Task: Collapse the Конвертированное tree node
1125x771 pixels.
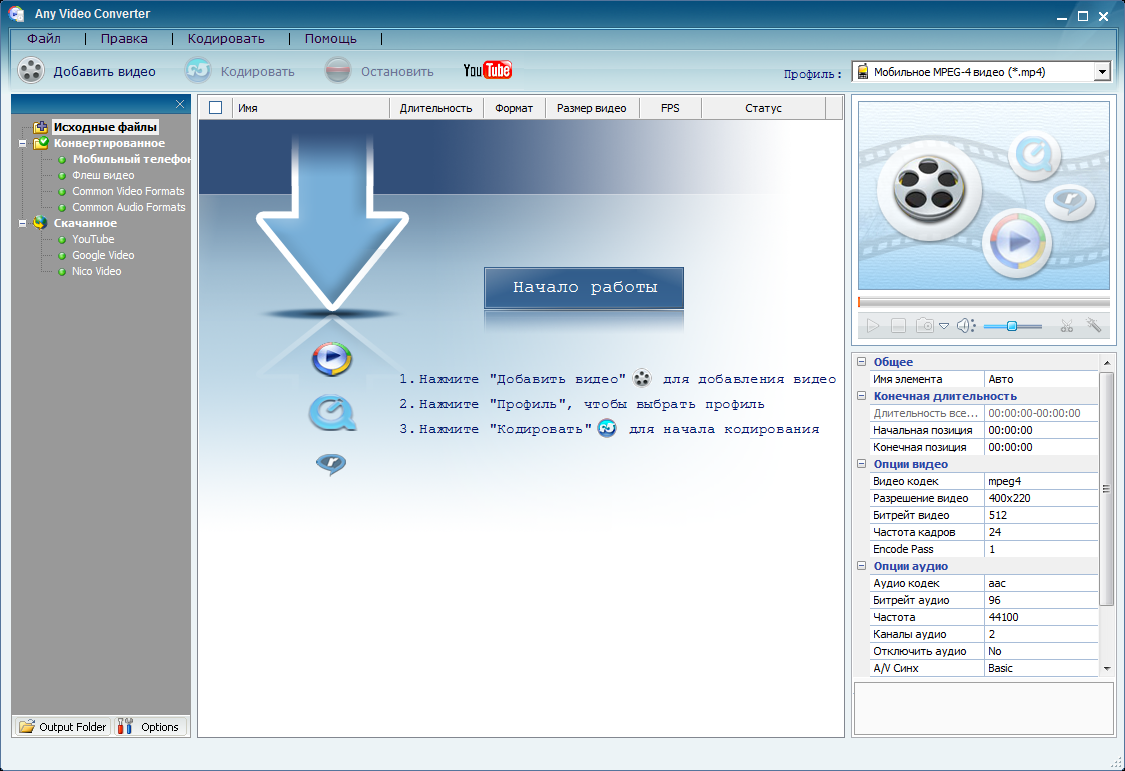Action: coord(22,143)
